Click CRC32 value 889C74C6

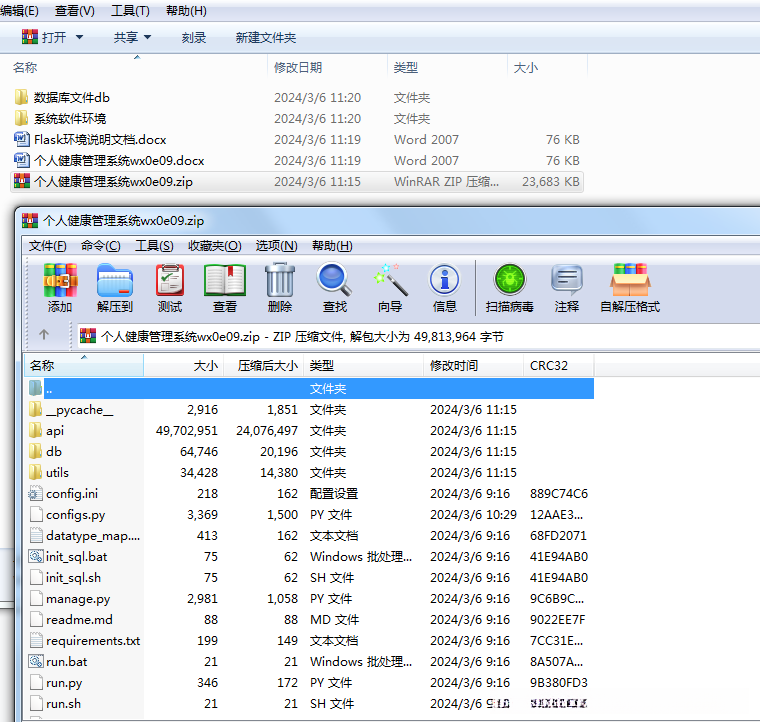pos(559,494)
